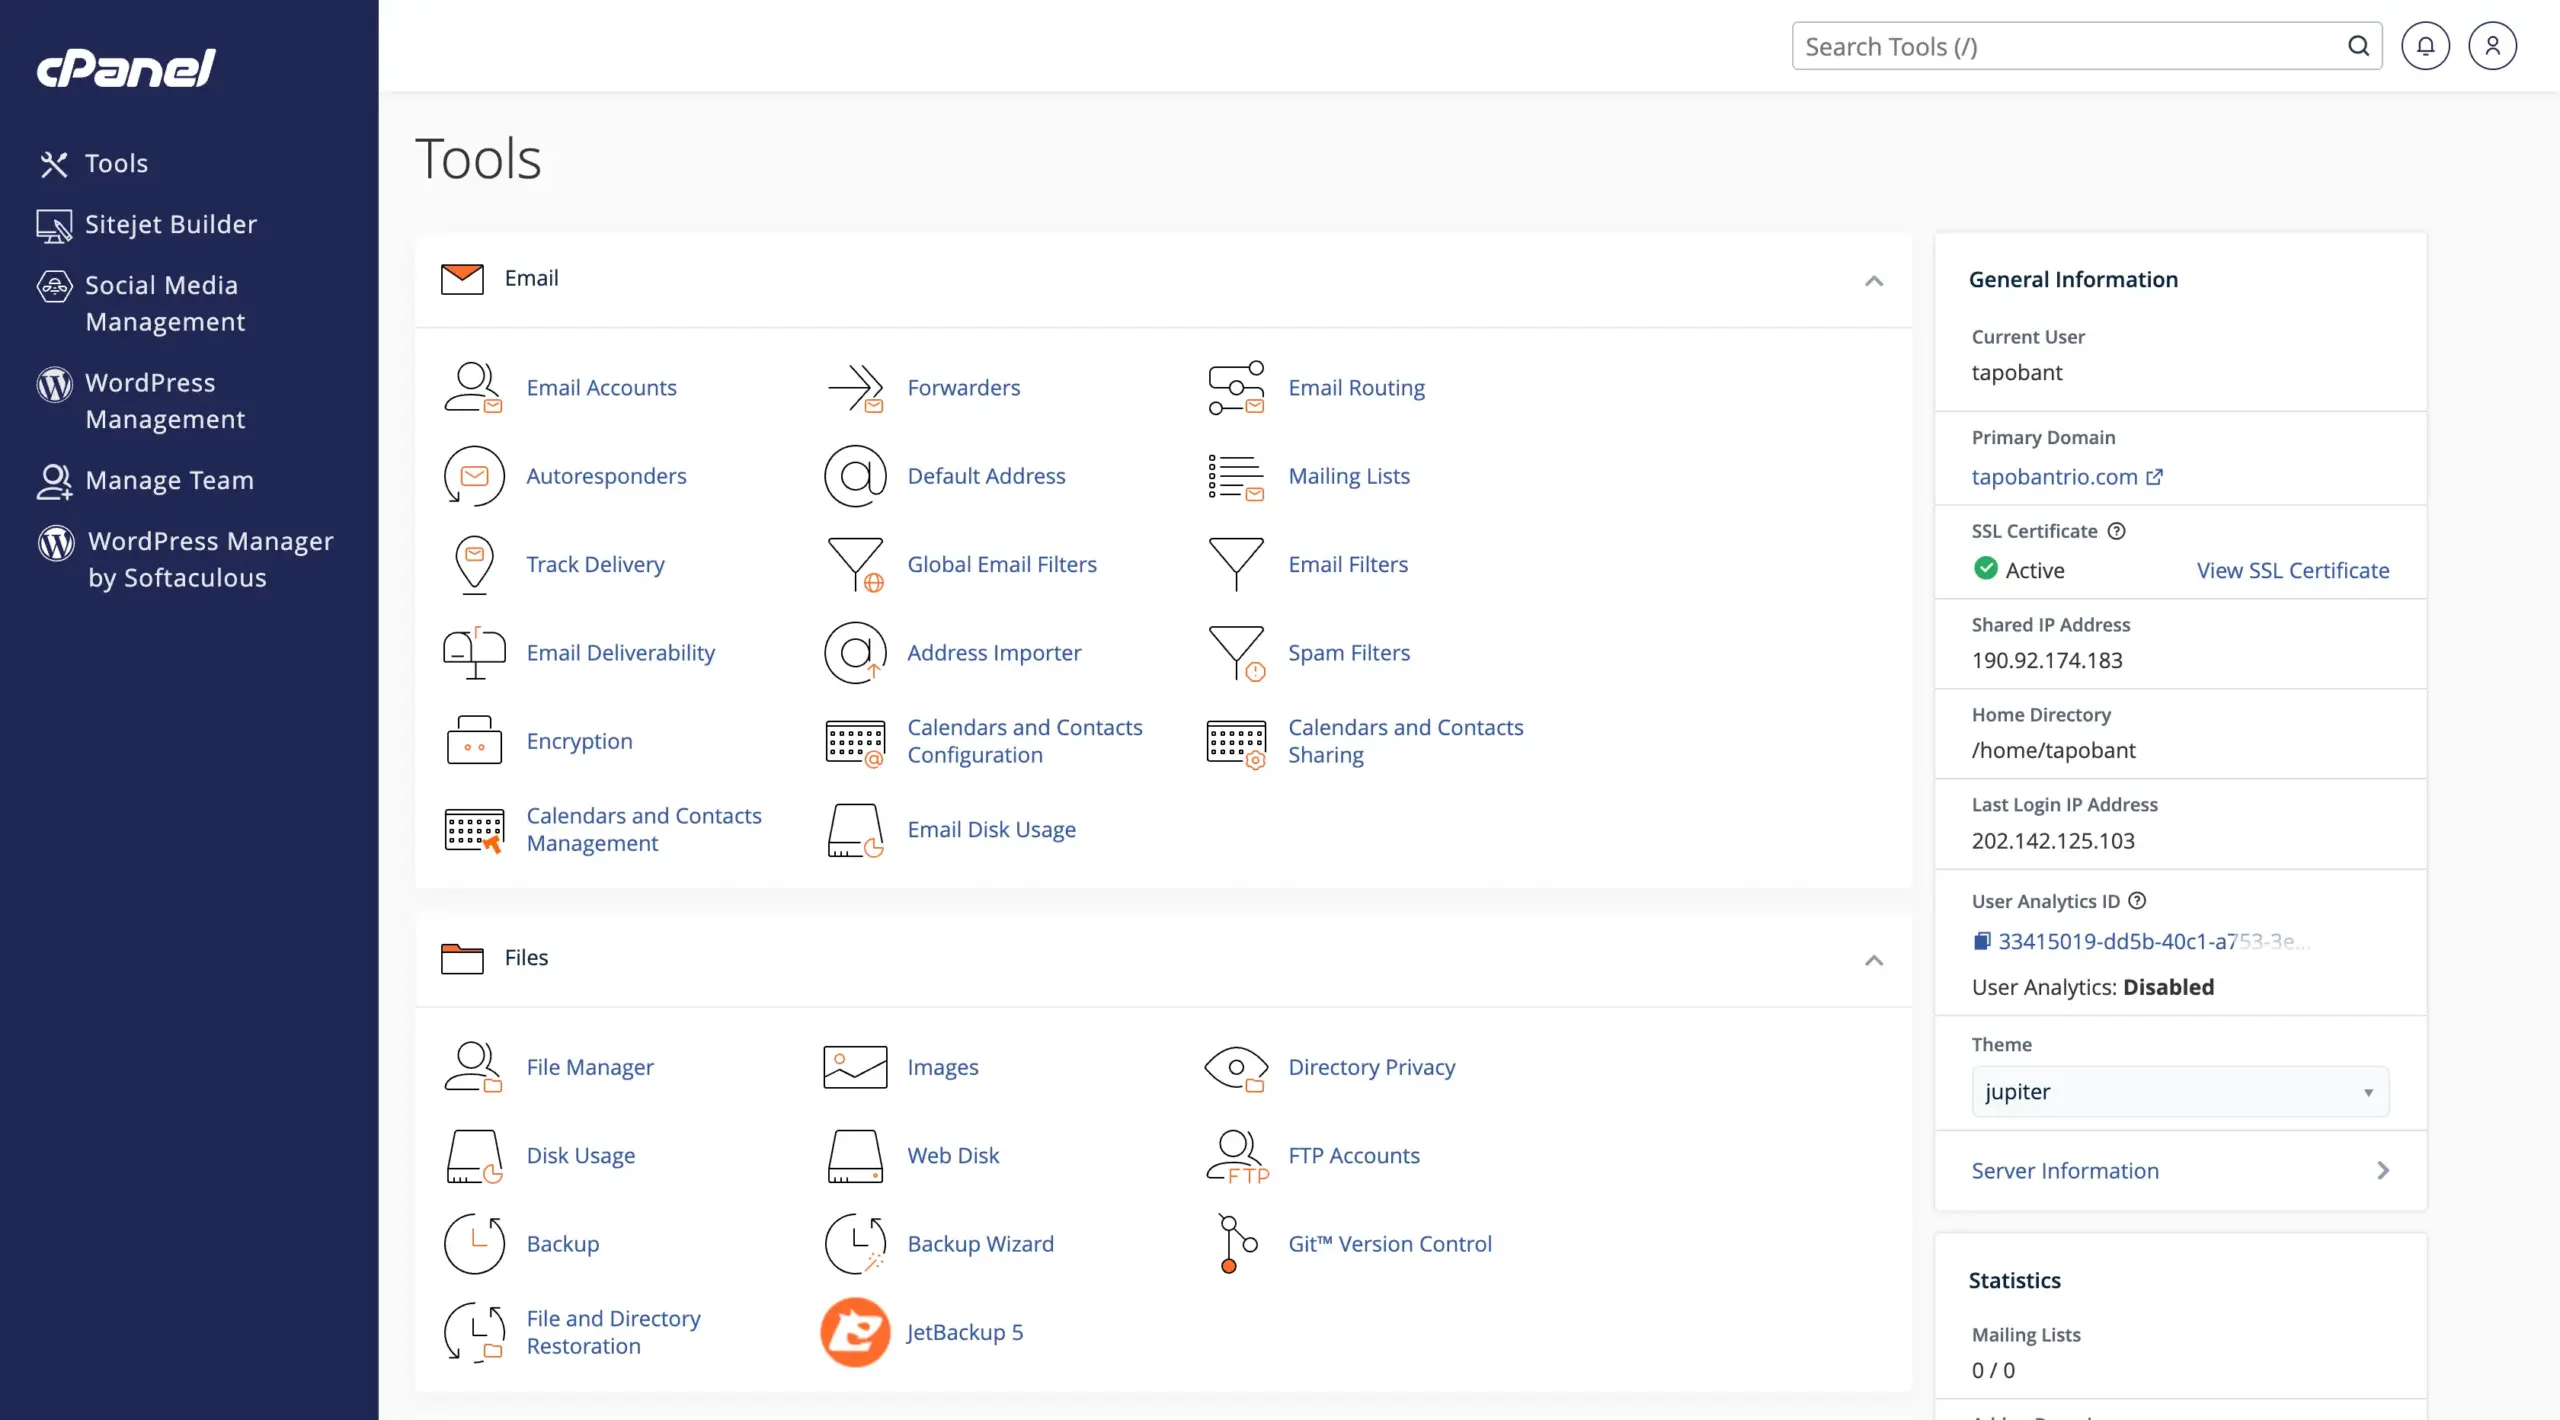Open Manage Team from sidebar
The height and width of the screenshot is (1420, 2560).
pyautogui.click(x=169, y=480)
